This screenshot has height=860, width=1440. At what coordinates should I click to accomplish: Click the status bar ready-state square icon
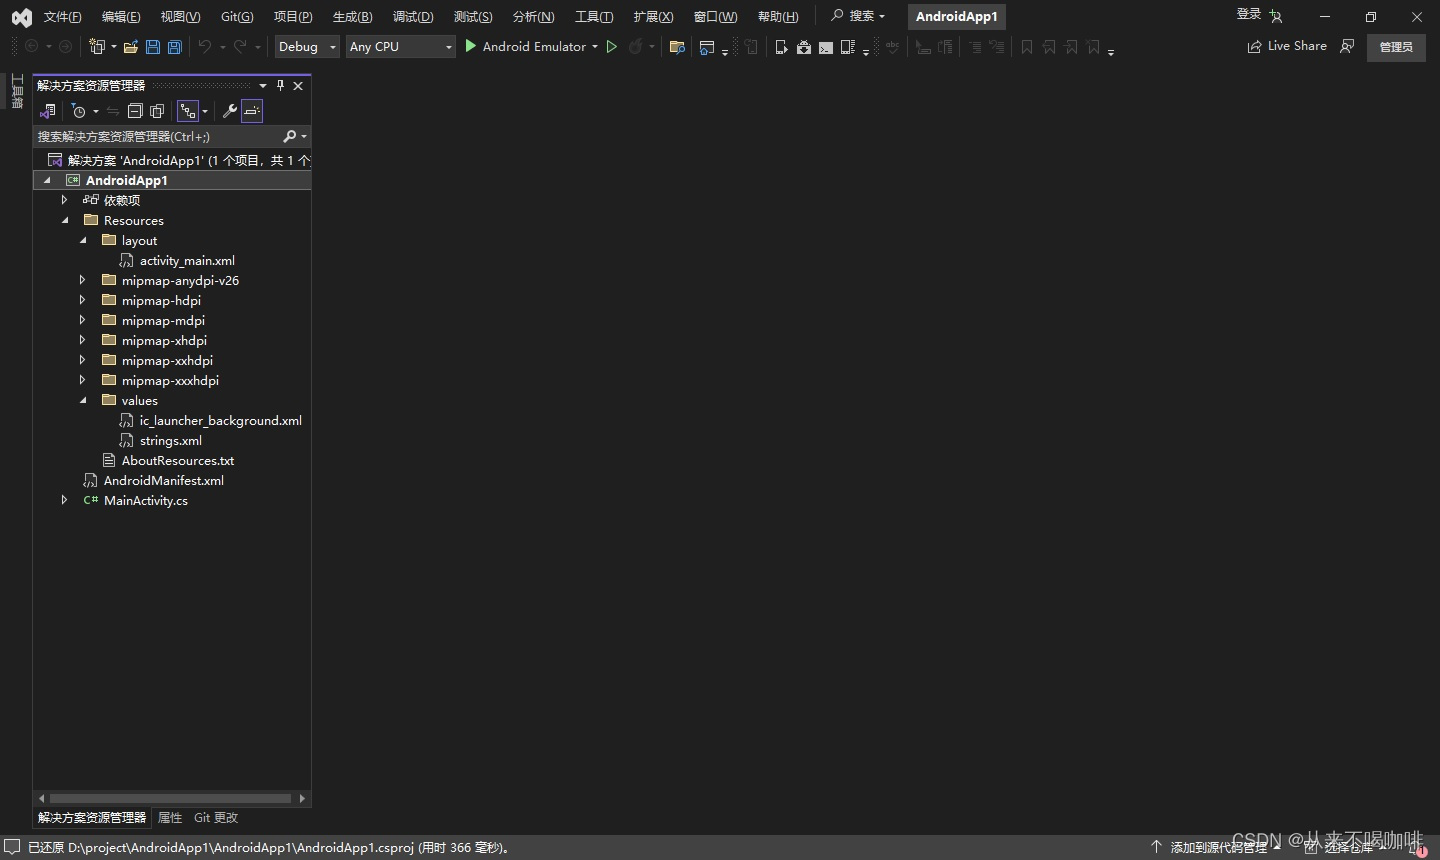tap(12, 847)
